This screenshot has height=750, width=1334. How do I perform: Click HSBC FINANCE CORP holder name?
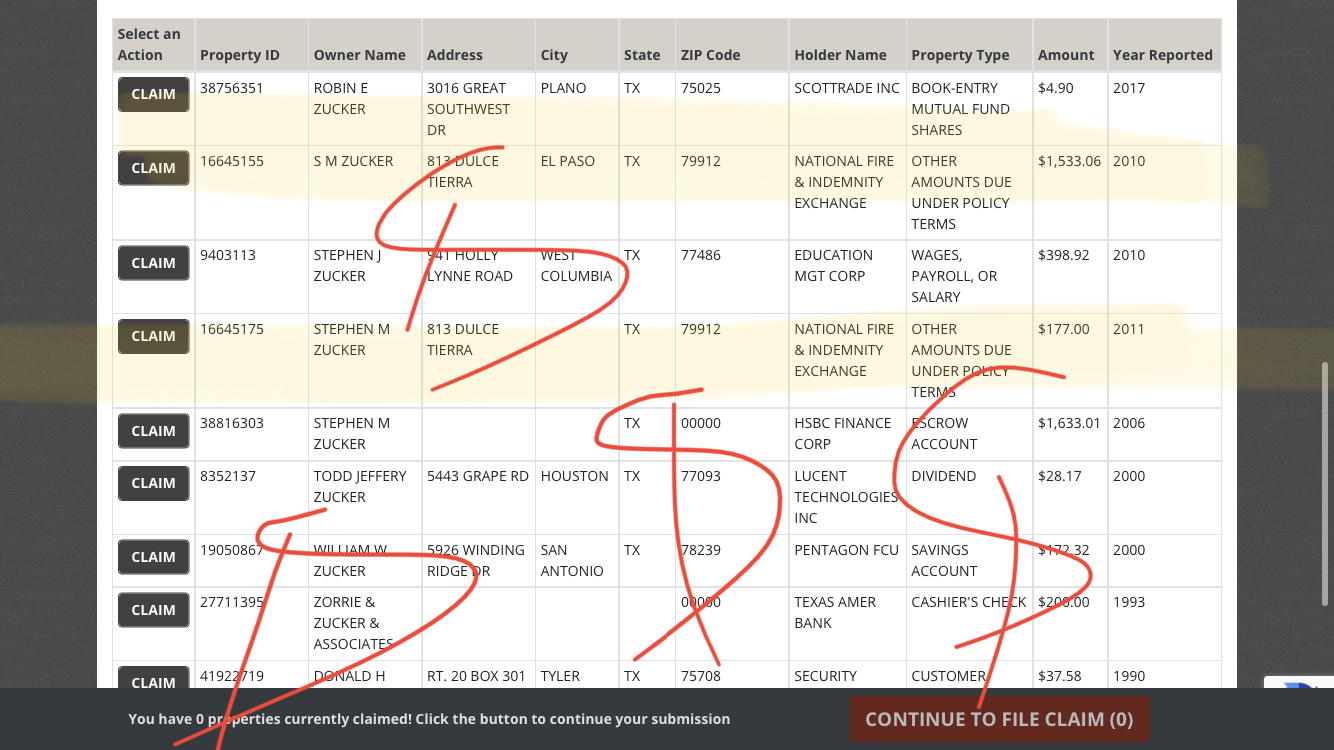coord(843,434)
